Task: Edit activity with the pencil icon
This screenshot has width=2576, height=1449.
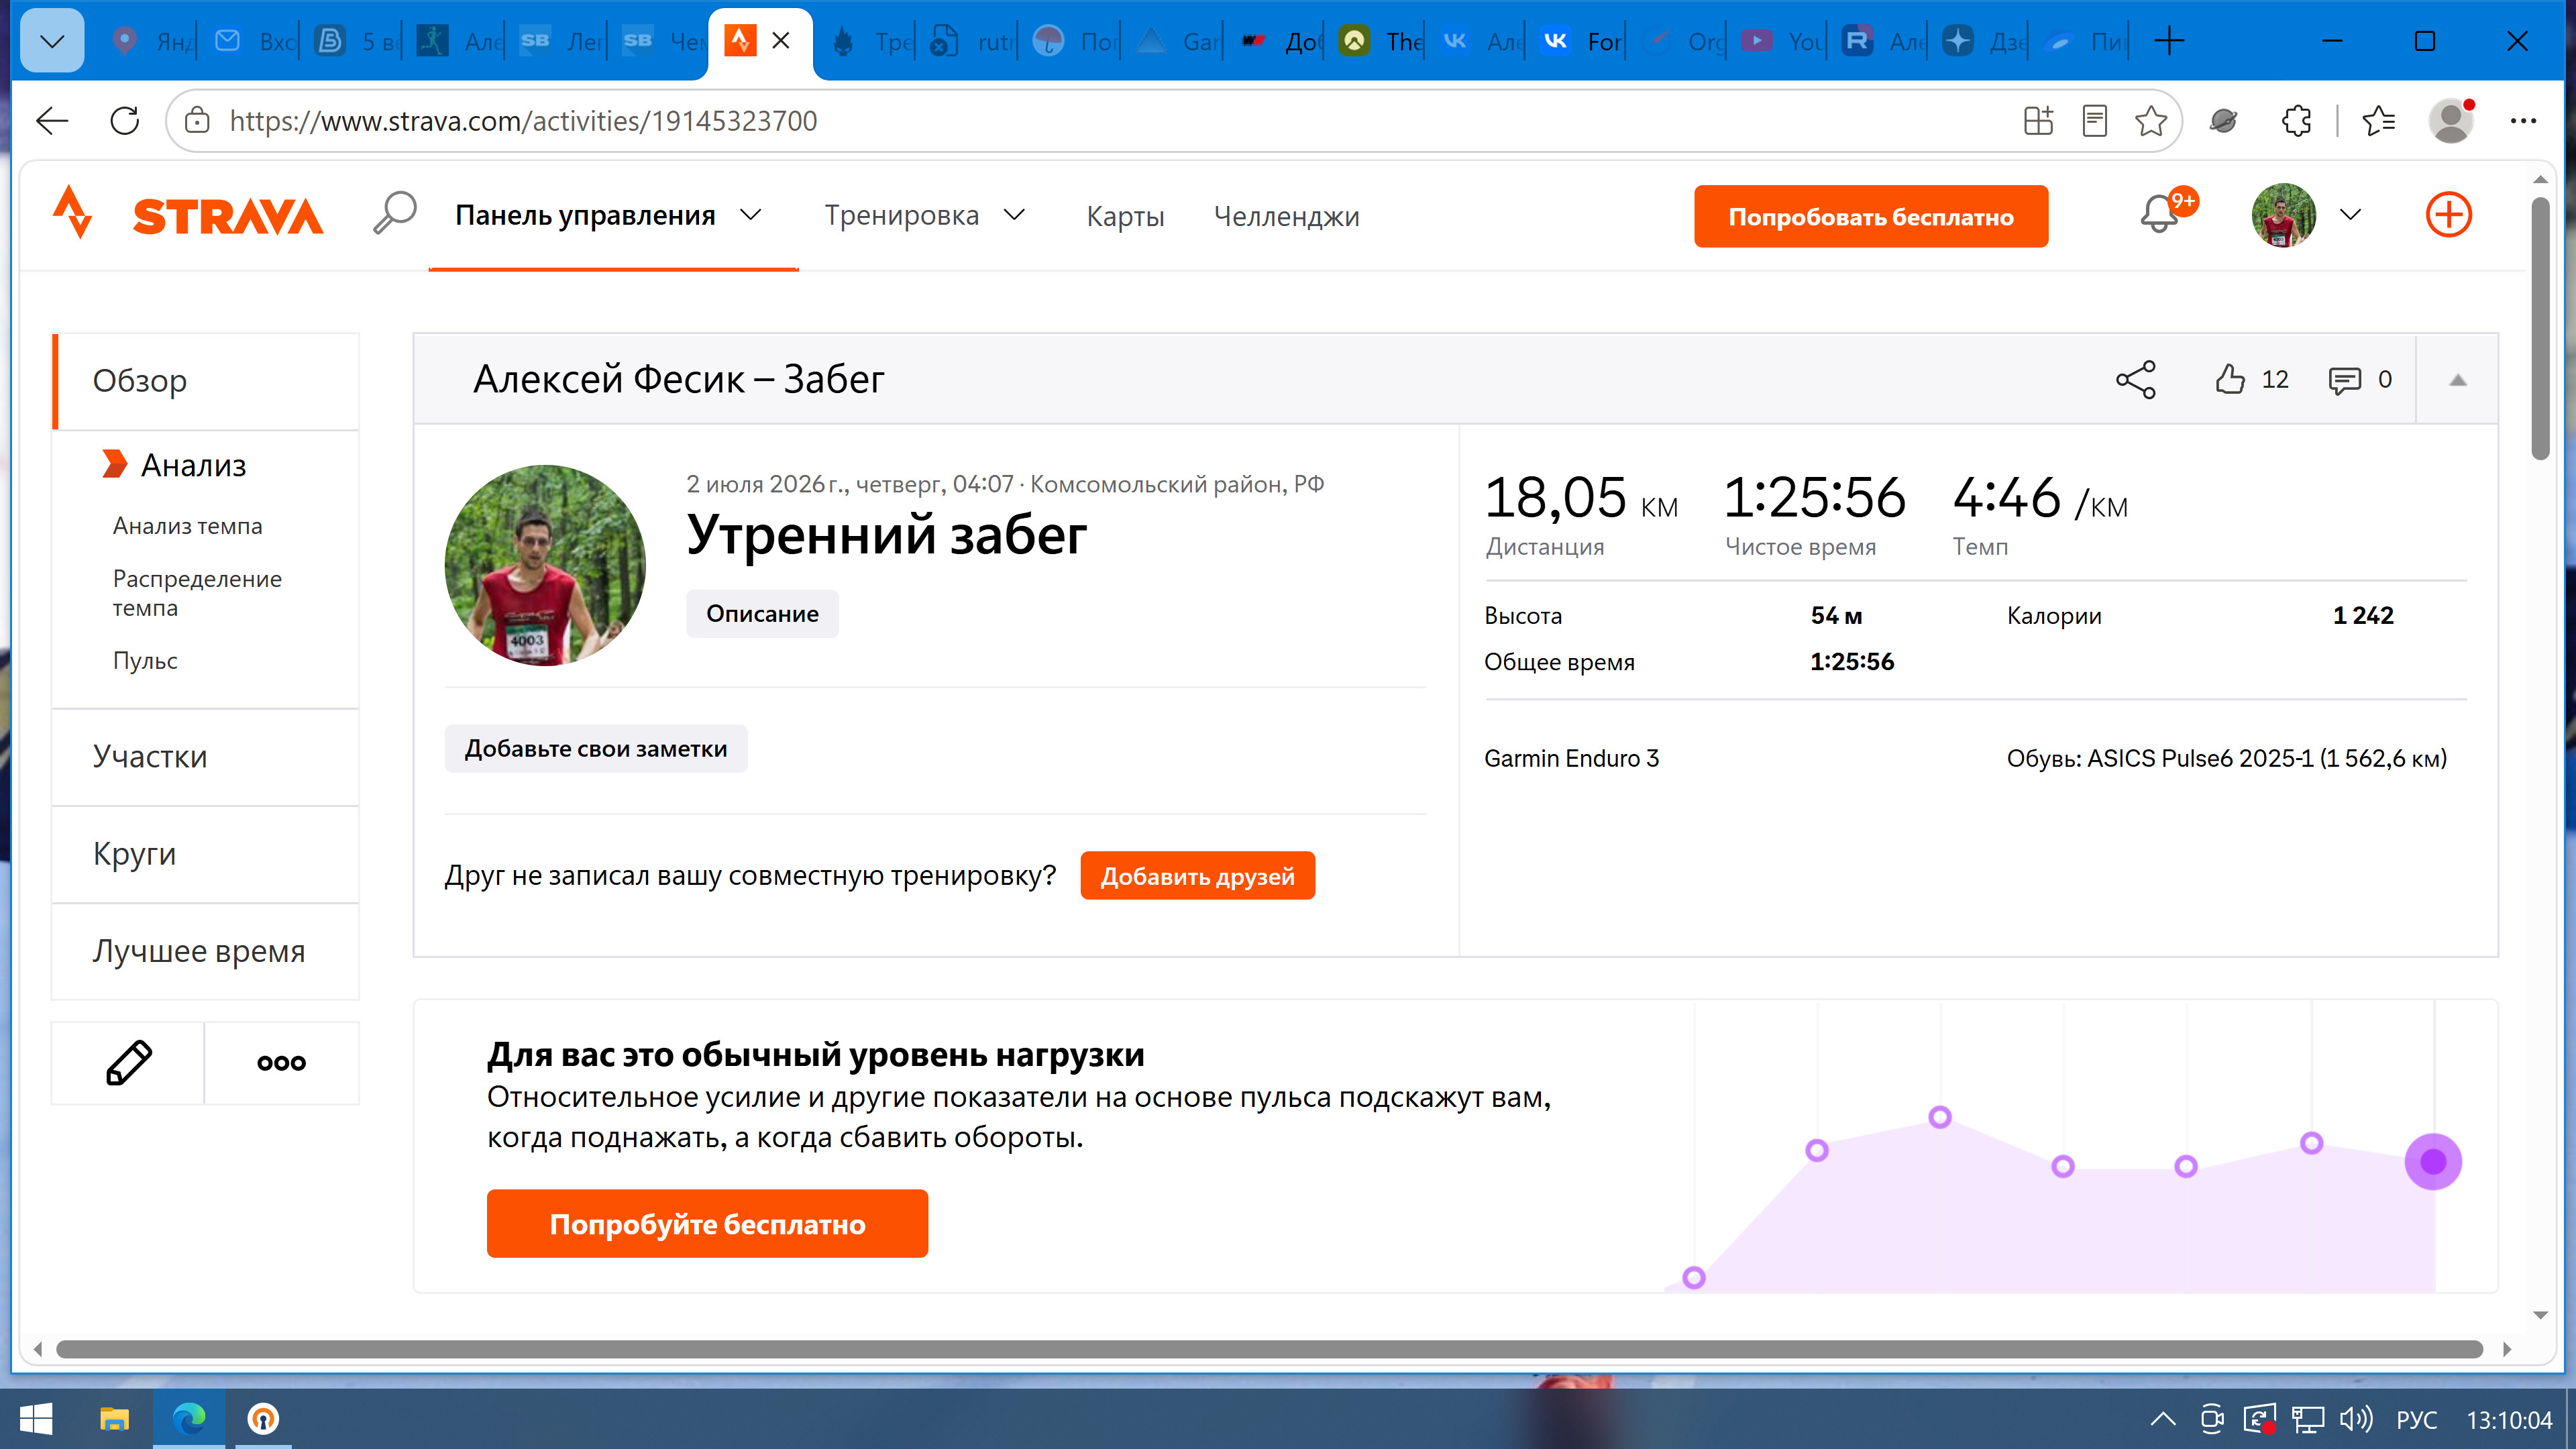Action: 129,1062
